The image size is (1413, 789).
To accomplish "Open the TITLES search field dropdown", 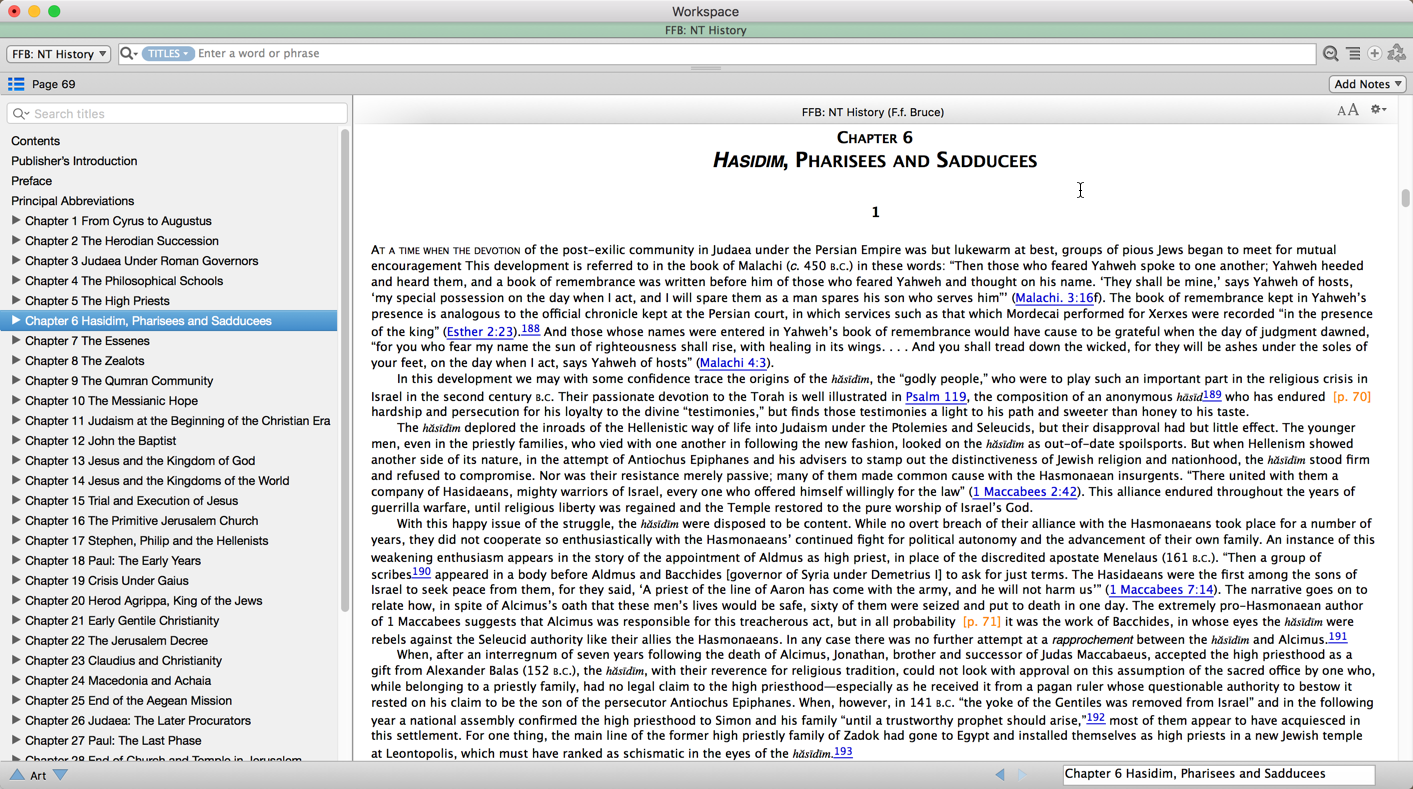I will pyautogui.click(x=167, y=54).
